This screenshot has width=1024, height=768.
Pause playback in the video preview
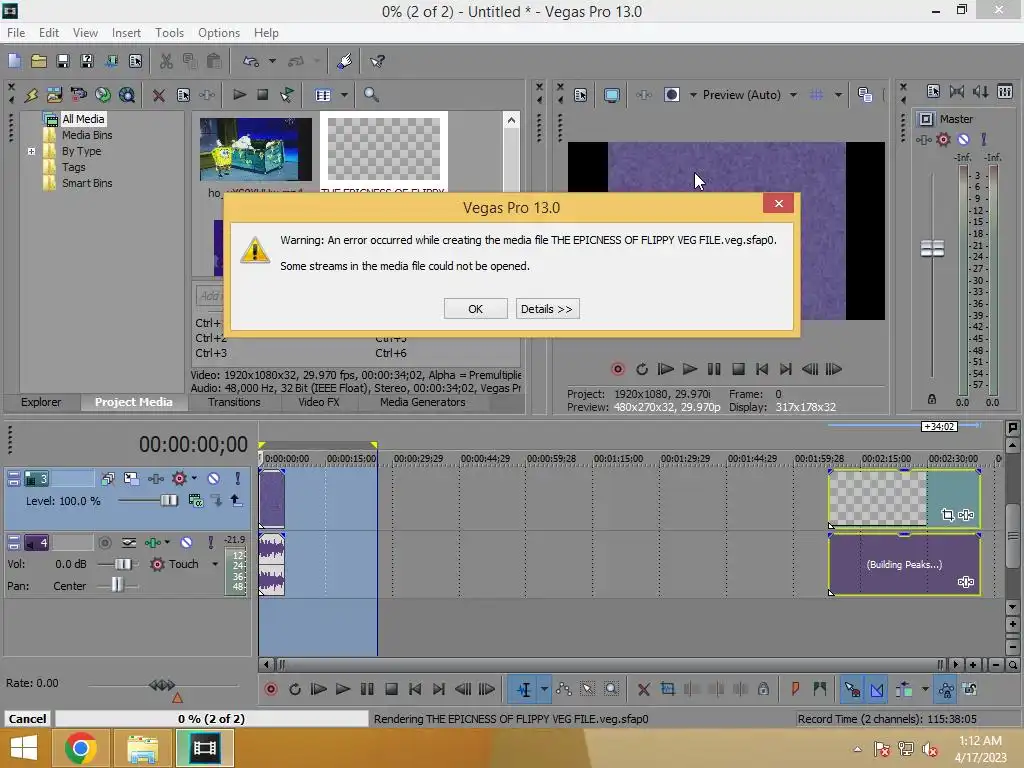714,369
